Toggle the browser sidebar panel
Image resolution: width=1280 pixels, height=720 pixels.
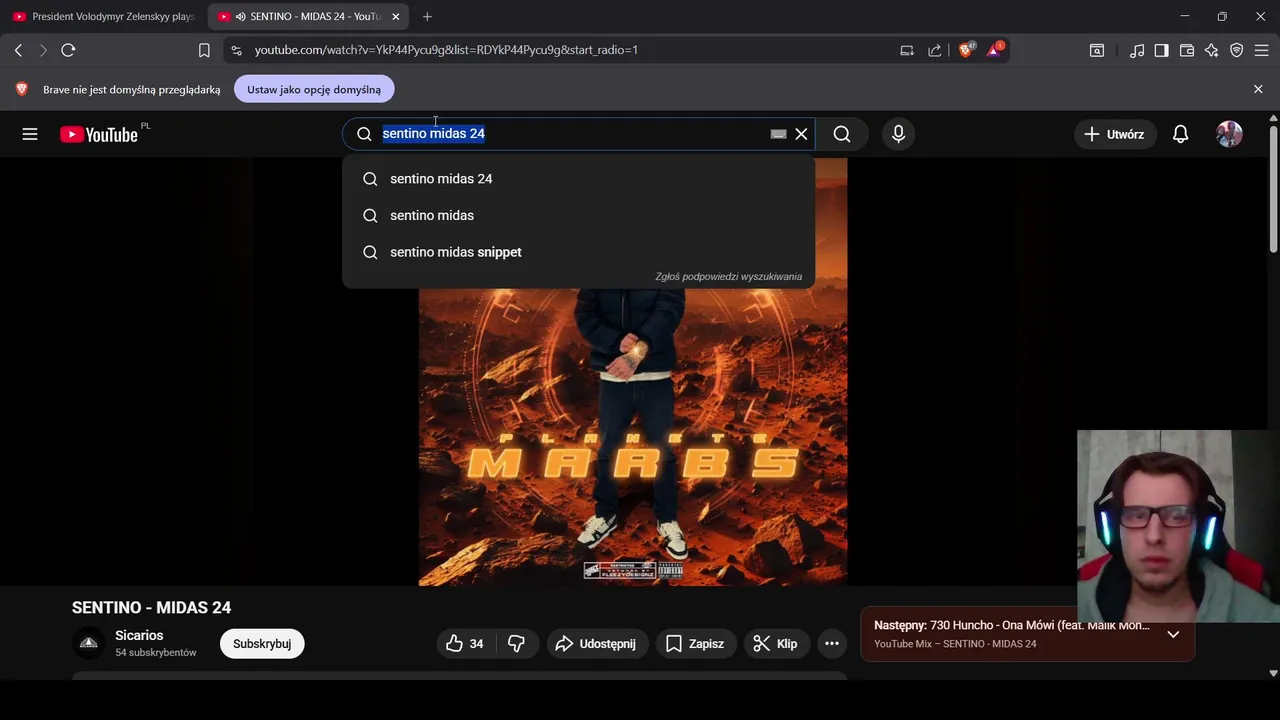pos(1161,50)
